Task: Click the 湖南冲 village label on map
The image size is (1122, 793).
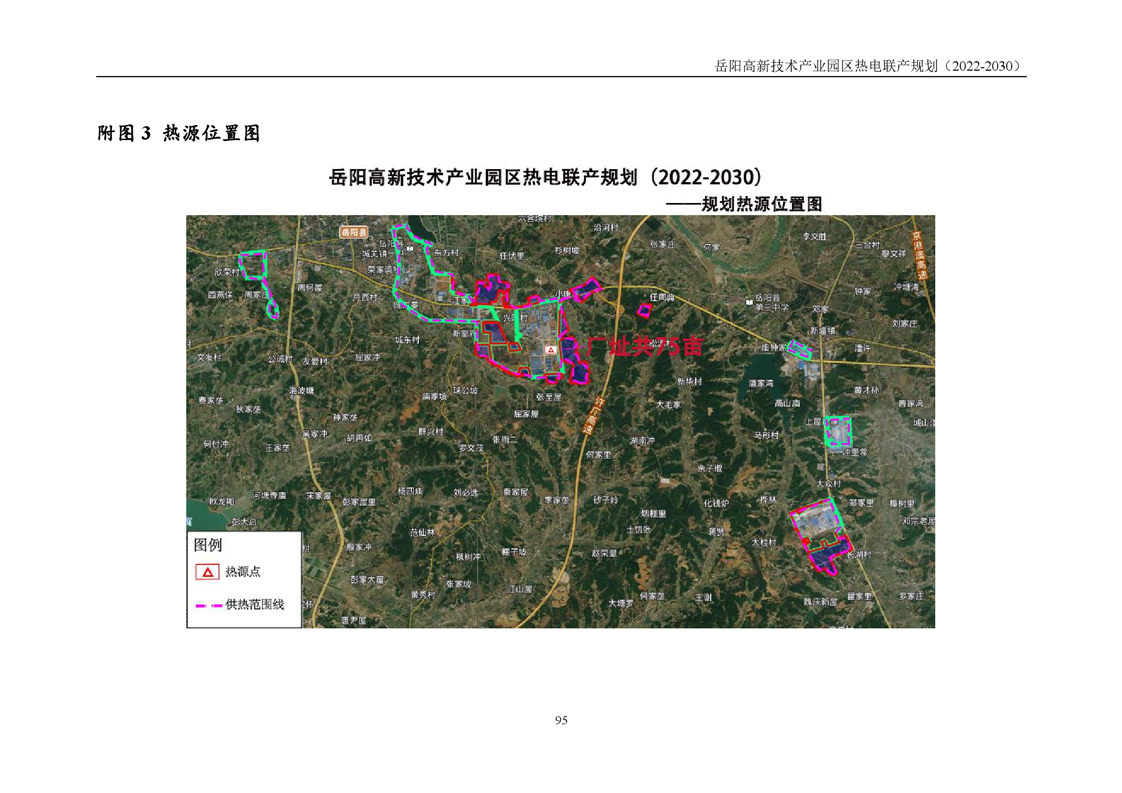Action: 641,440
